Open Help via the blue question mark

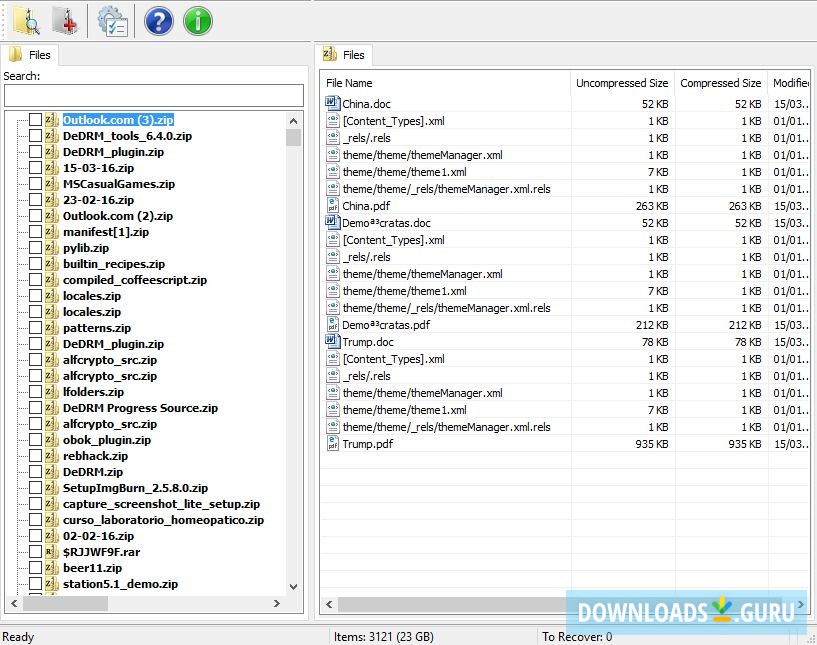pos(158,20)
